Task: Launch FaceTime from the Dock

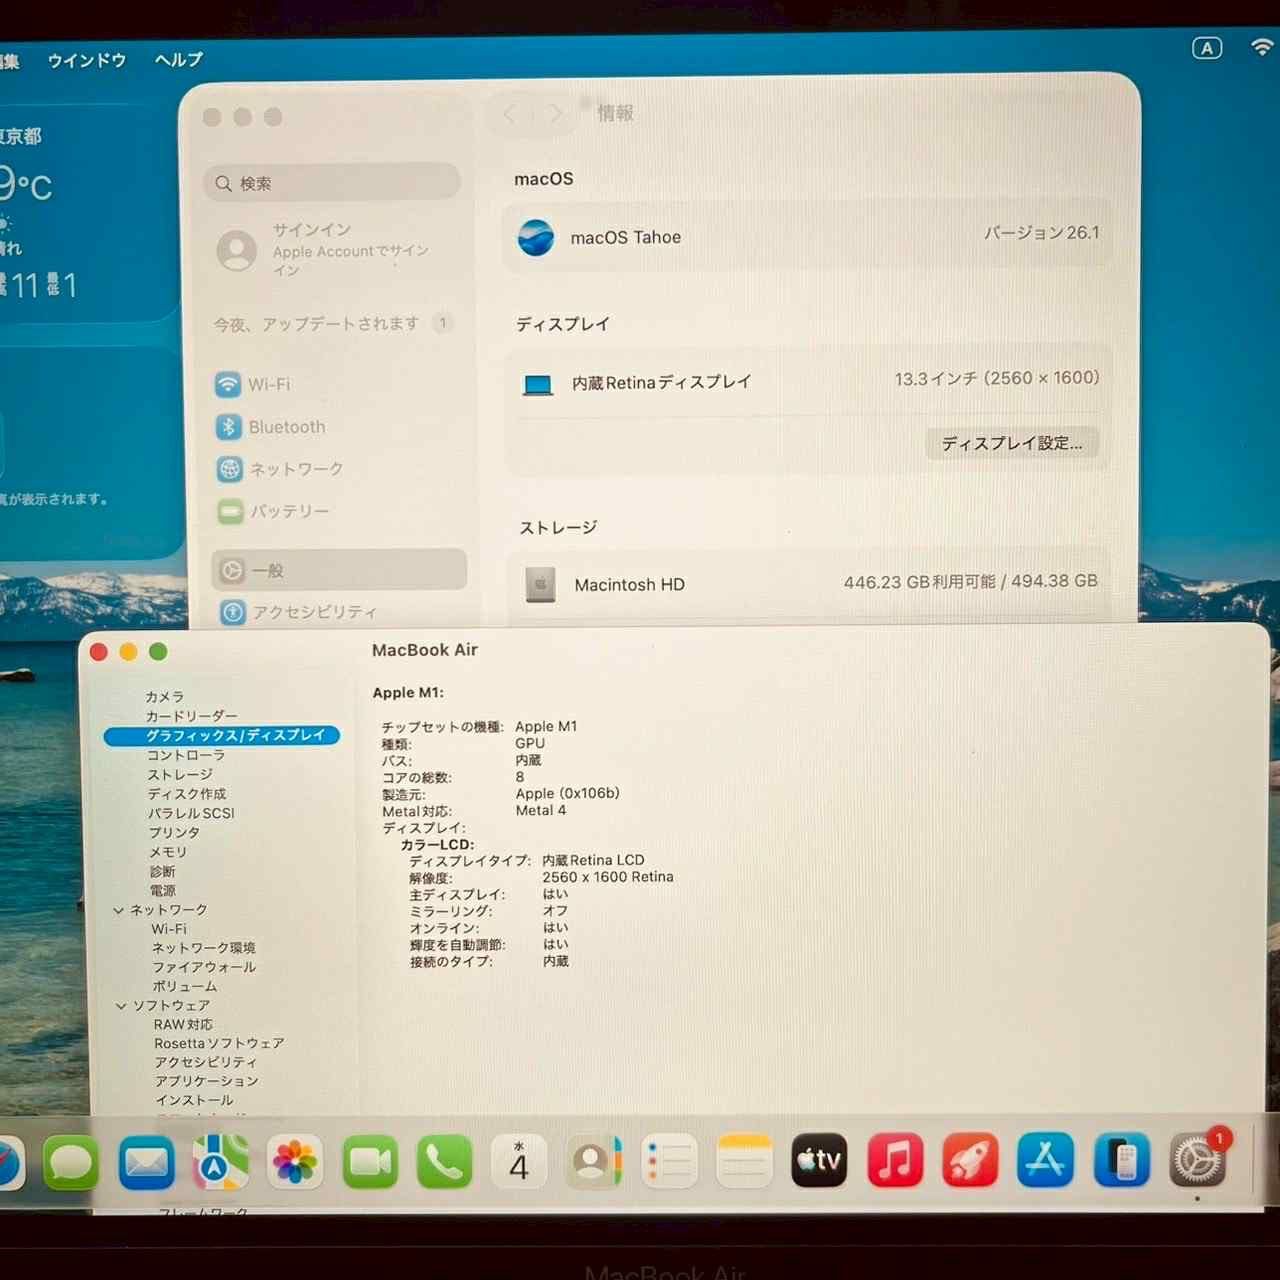Action: pyautogui.click(x=370, y=1162)
